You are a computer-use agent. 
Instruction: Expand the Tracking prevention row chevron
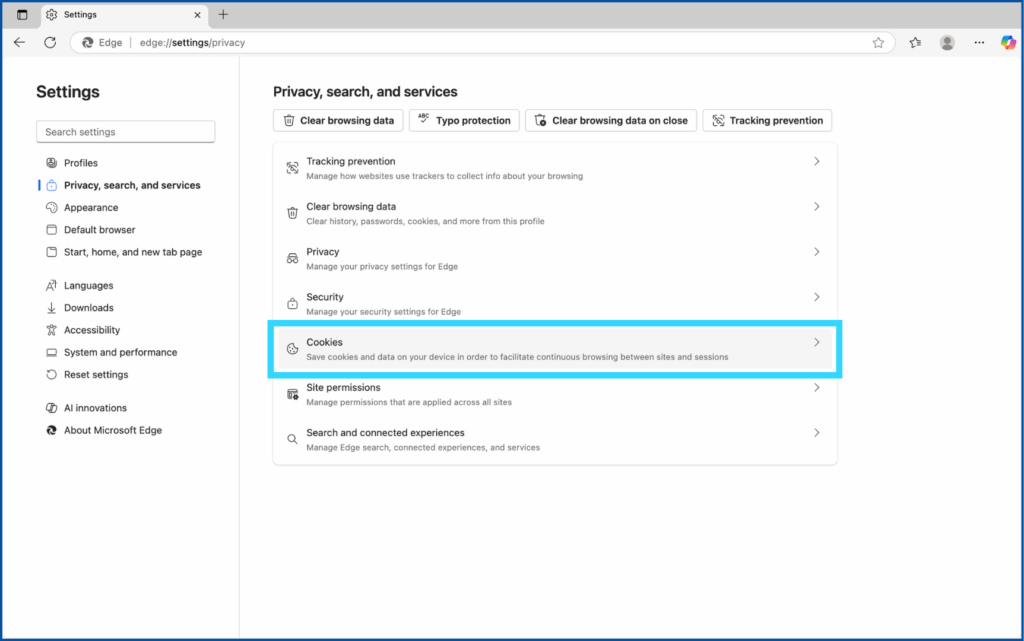816,161
